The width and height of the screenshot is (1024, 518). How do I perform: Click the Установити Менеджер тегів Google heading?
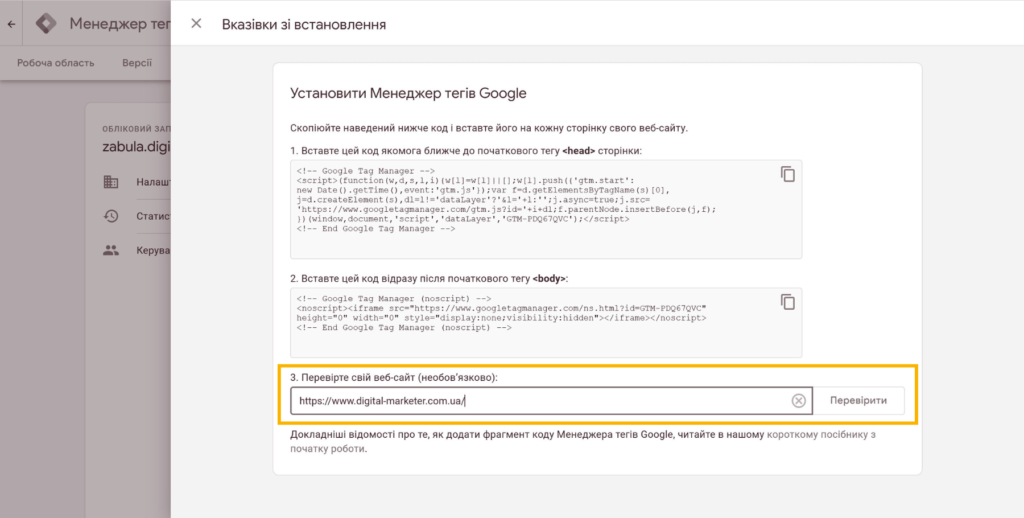pyautogui.click(x=408, y=93)
